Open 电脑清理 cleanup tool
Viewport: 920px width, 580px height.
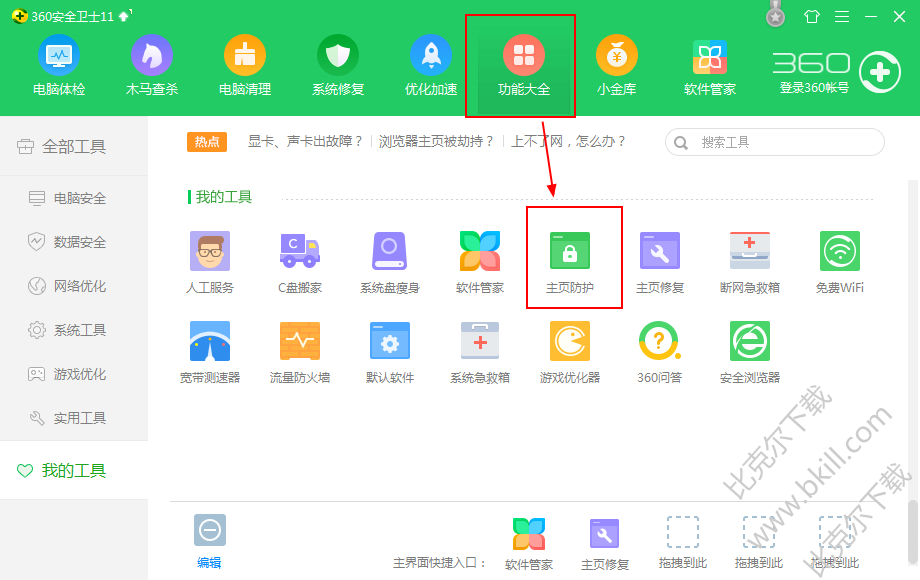point(245,66)
